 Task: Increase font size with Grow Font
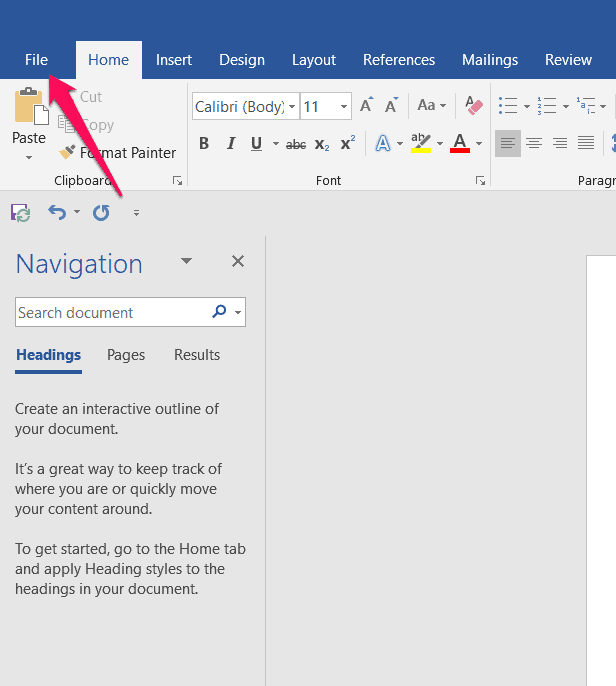(366, 106)
